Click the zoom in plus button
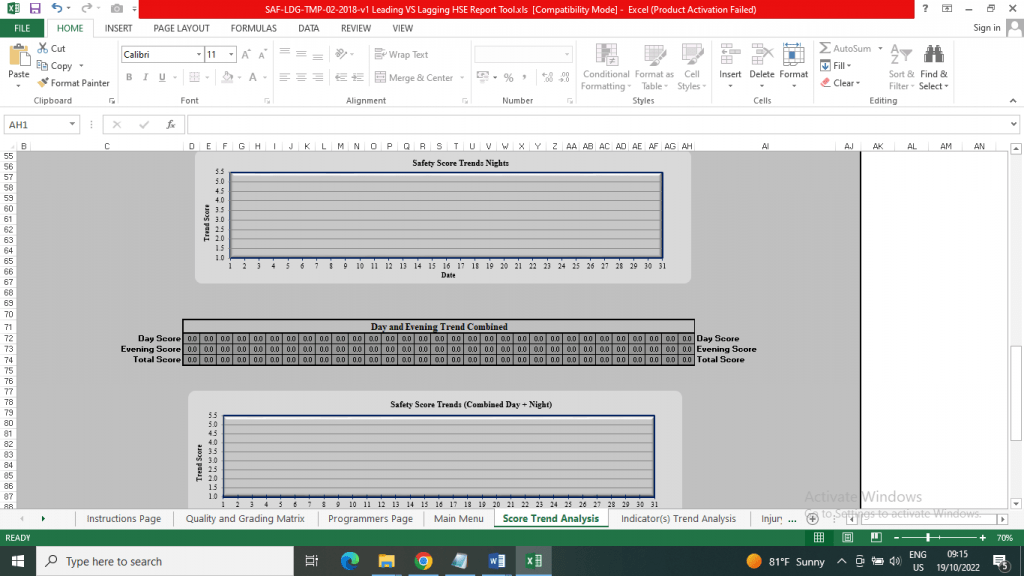The height and width of the screenshot is (576, 1024). pyautogui.click(x=983, y=537)
